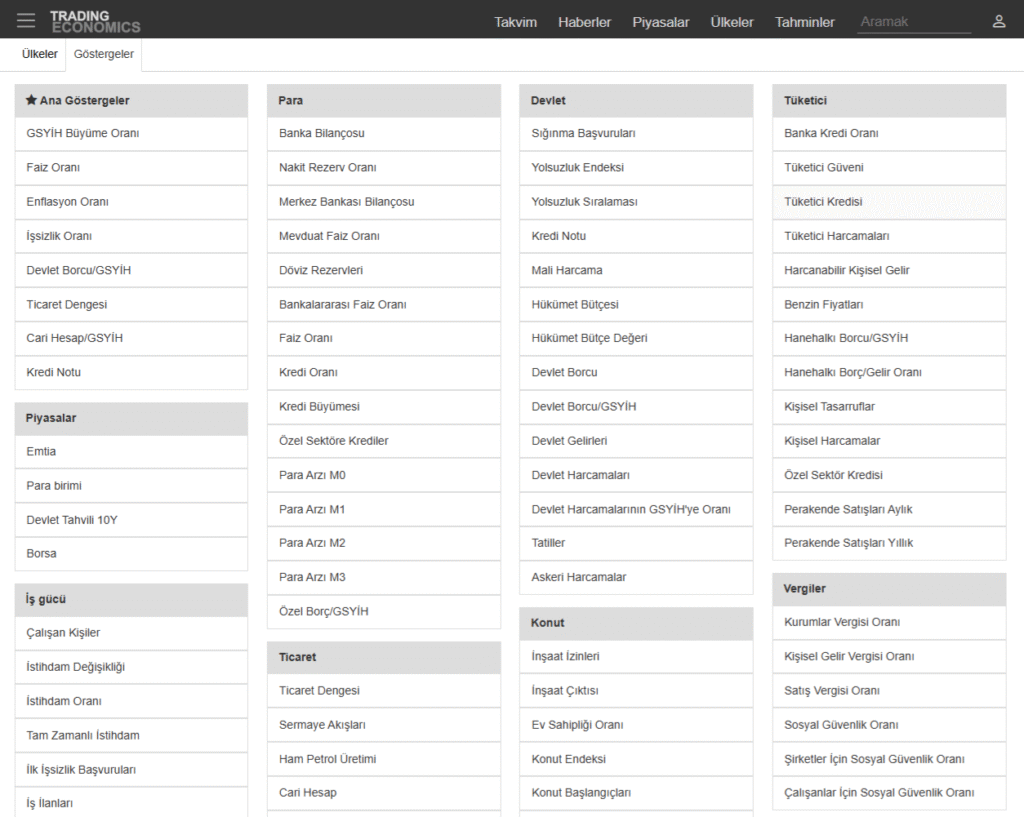The height and width of the screenshot is (817, 1024).
Task: Open the Takvim menu item
Action: pyautogui.click(x=515, y=22)
